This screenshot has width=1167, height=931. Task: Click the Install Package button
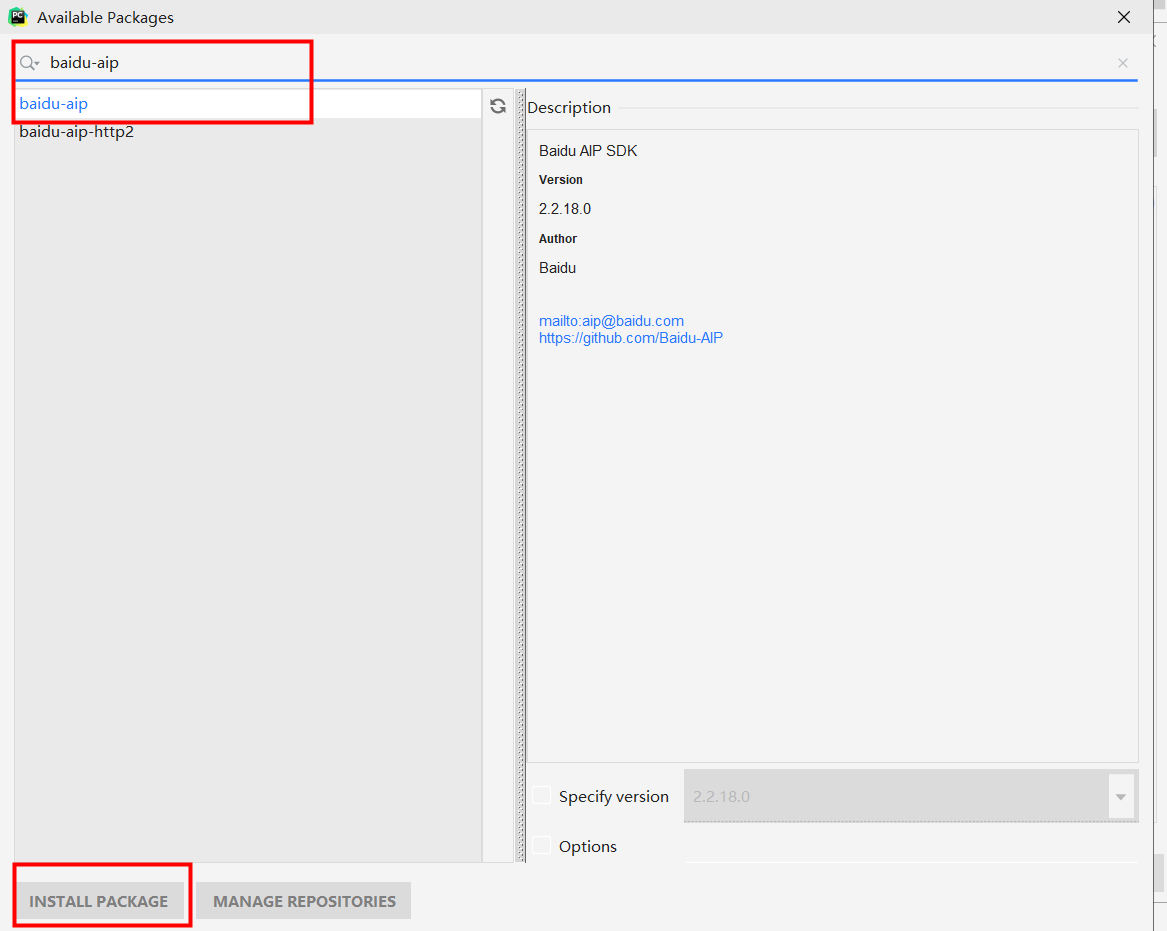click(x=98, y=901)
